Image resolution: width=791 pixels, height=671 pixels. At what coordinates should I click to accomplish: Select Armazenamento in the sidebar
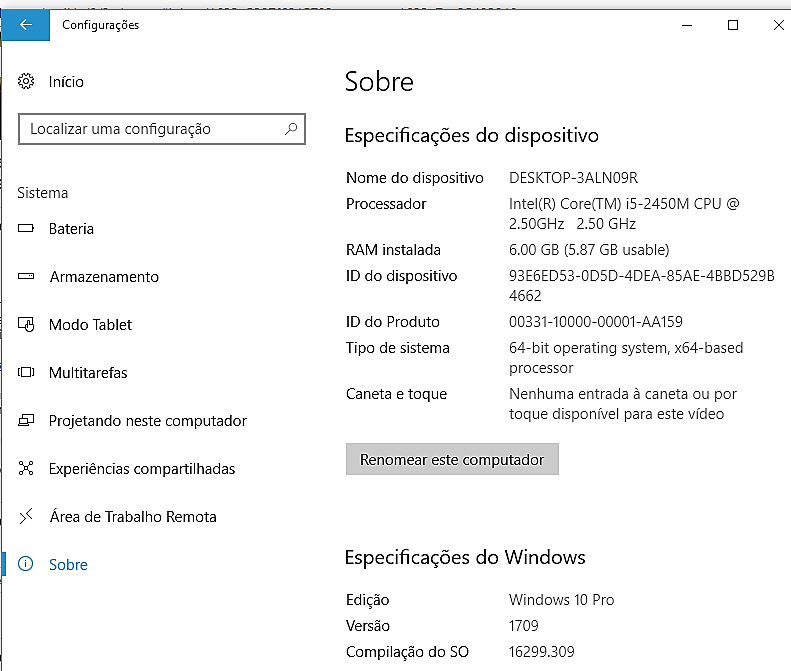tap(104, 277)
